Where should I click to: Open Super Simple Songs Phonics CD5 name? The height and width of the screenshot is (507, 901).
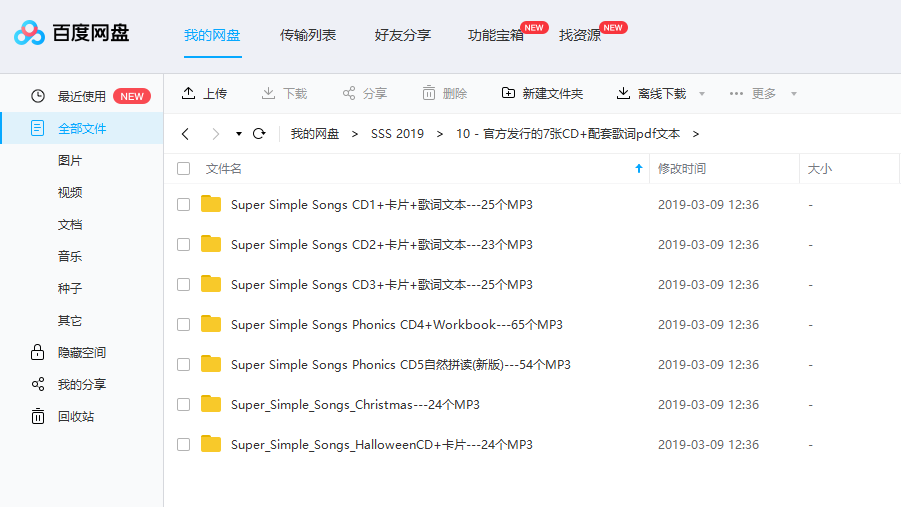[401, 364]
